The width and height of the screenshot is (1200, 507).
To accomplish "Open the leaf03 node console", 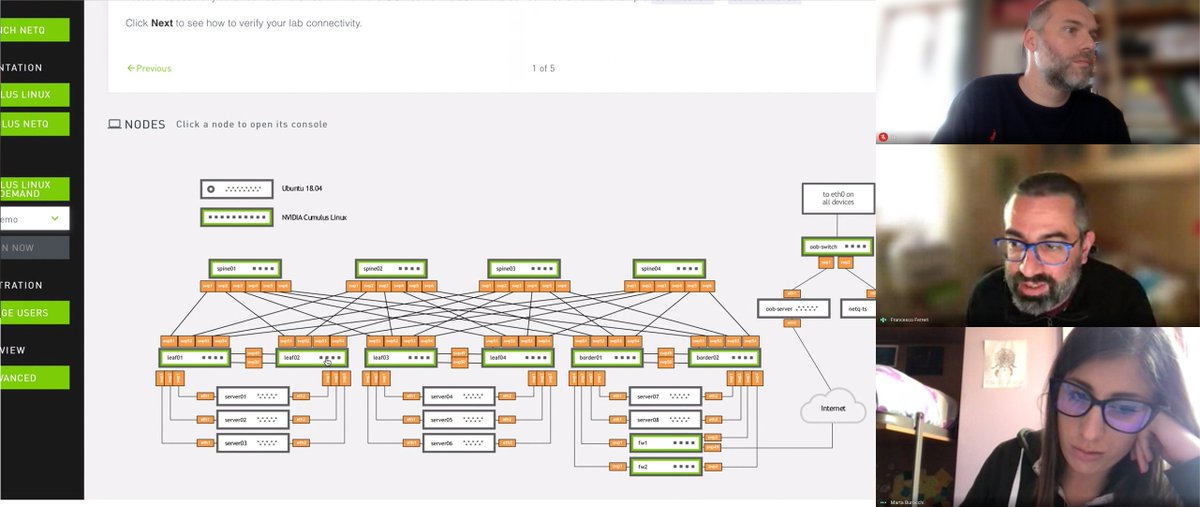I will point(401,357).
